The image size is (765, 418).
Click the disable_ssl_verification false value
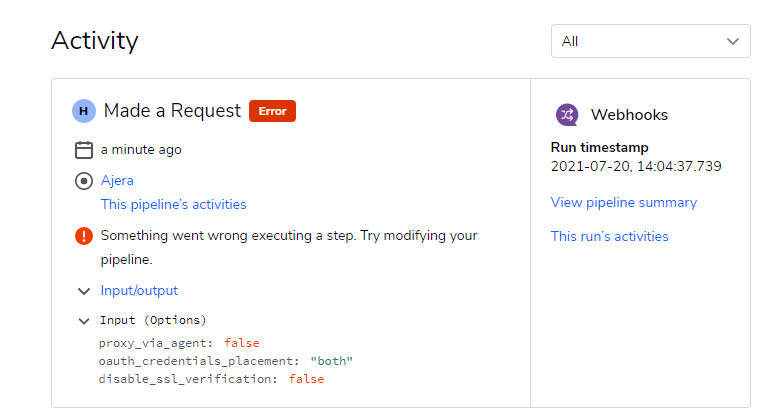(306, 379)
